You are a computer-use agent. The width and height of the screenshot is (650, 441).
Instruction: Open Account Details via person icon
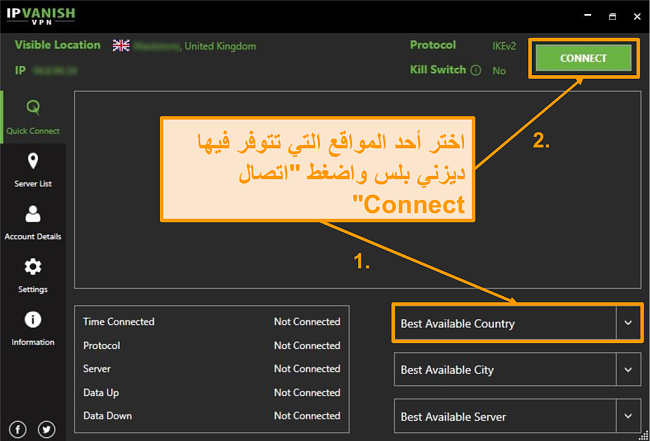coord(33,214)
